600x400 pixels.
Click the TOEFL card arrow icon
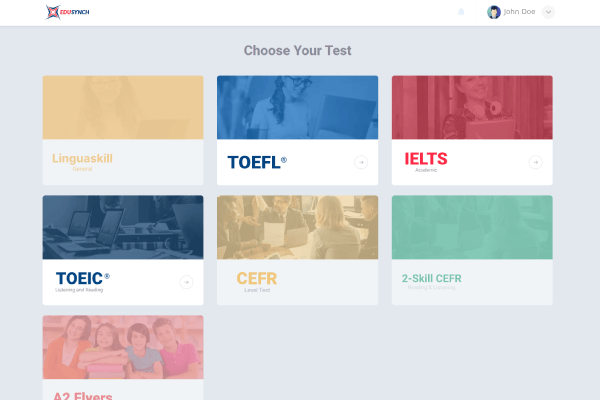pyautogui.click(x=361, y=162)
